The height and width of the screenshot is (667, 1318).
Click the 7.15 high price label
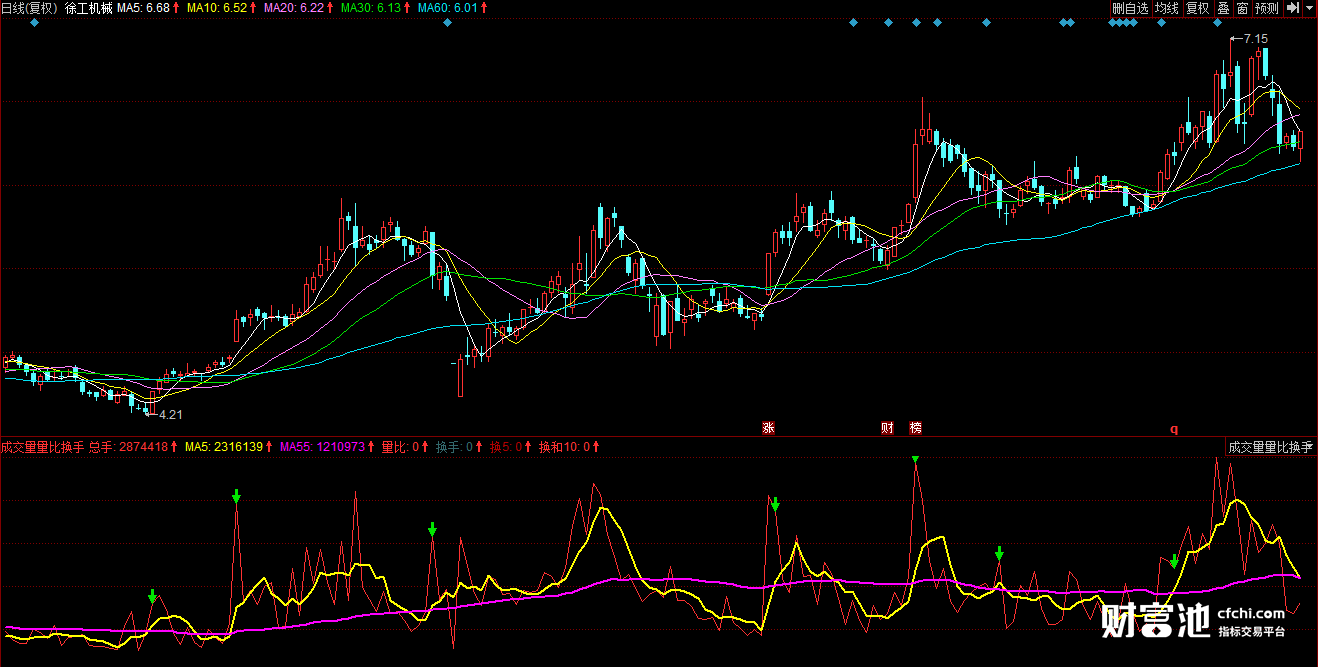click(1256, 39)
